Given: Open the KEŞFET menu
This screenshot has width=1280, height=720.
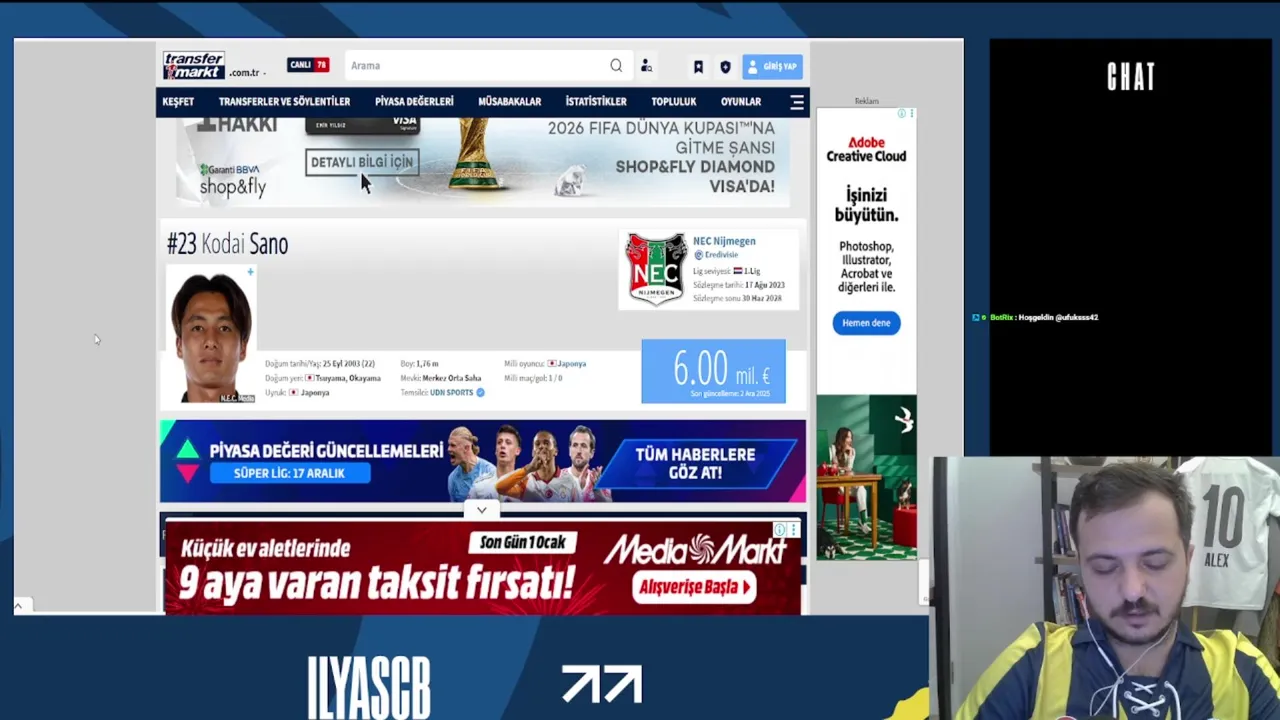Looking at the screenshot, I should pyautogui.click(x=178, y=101).
